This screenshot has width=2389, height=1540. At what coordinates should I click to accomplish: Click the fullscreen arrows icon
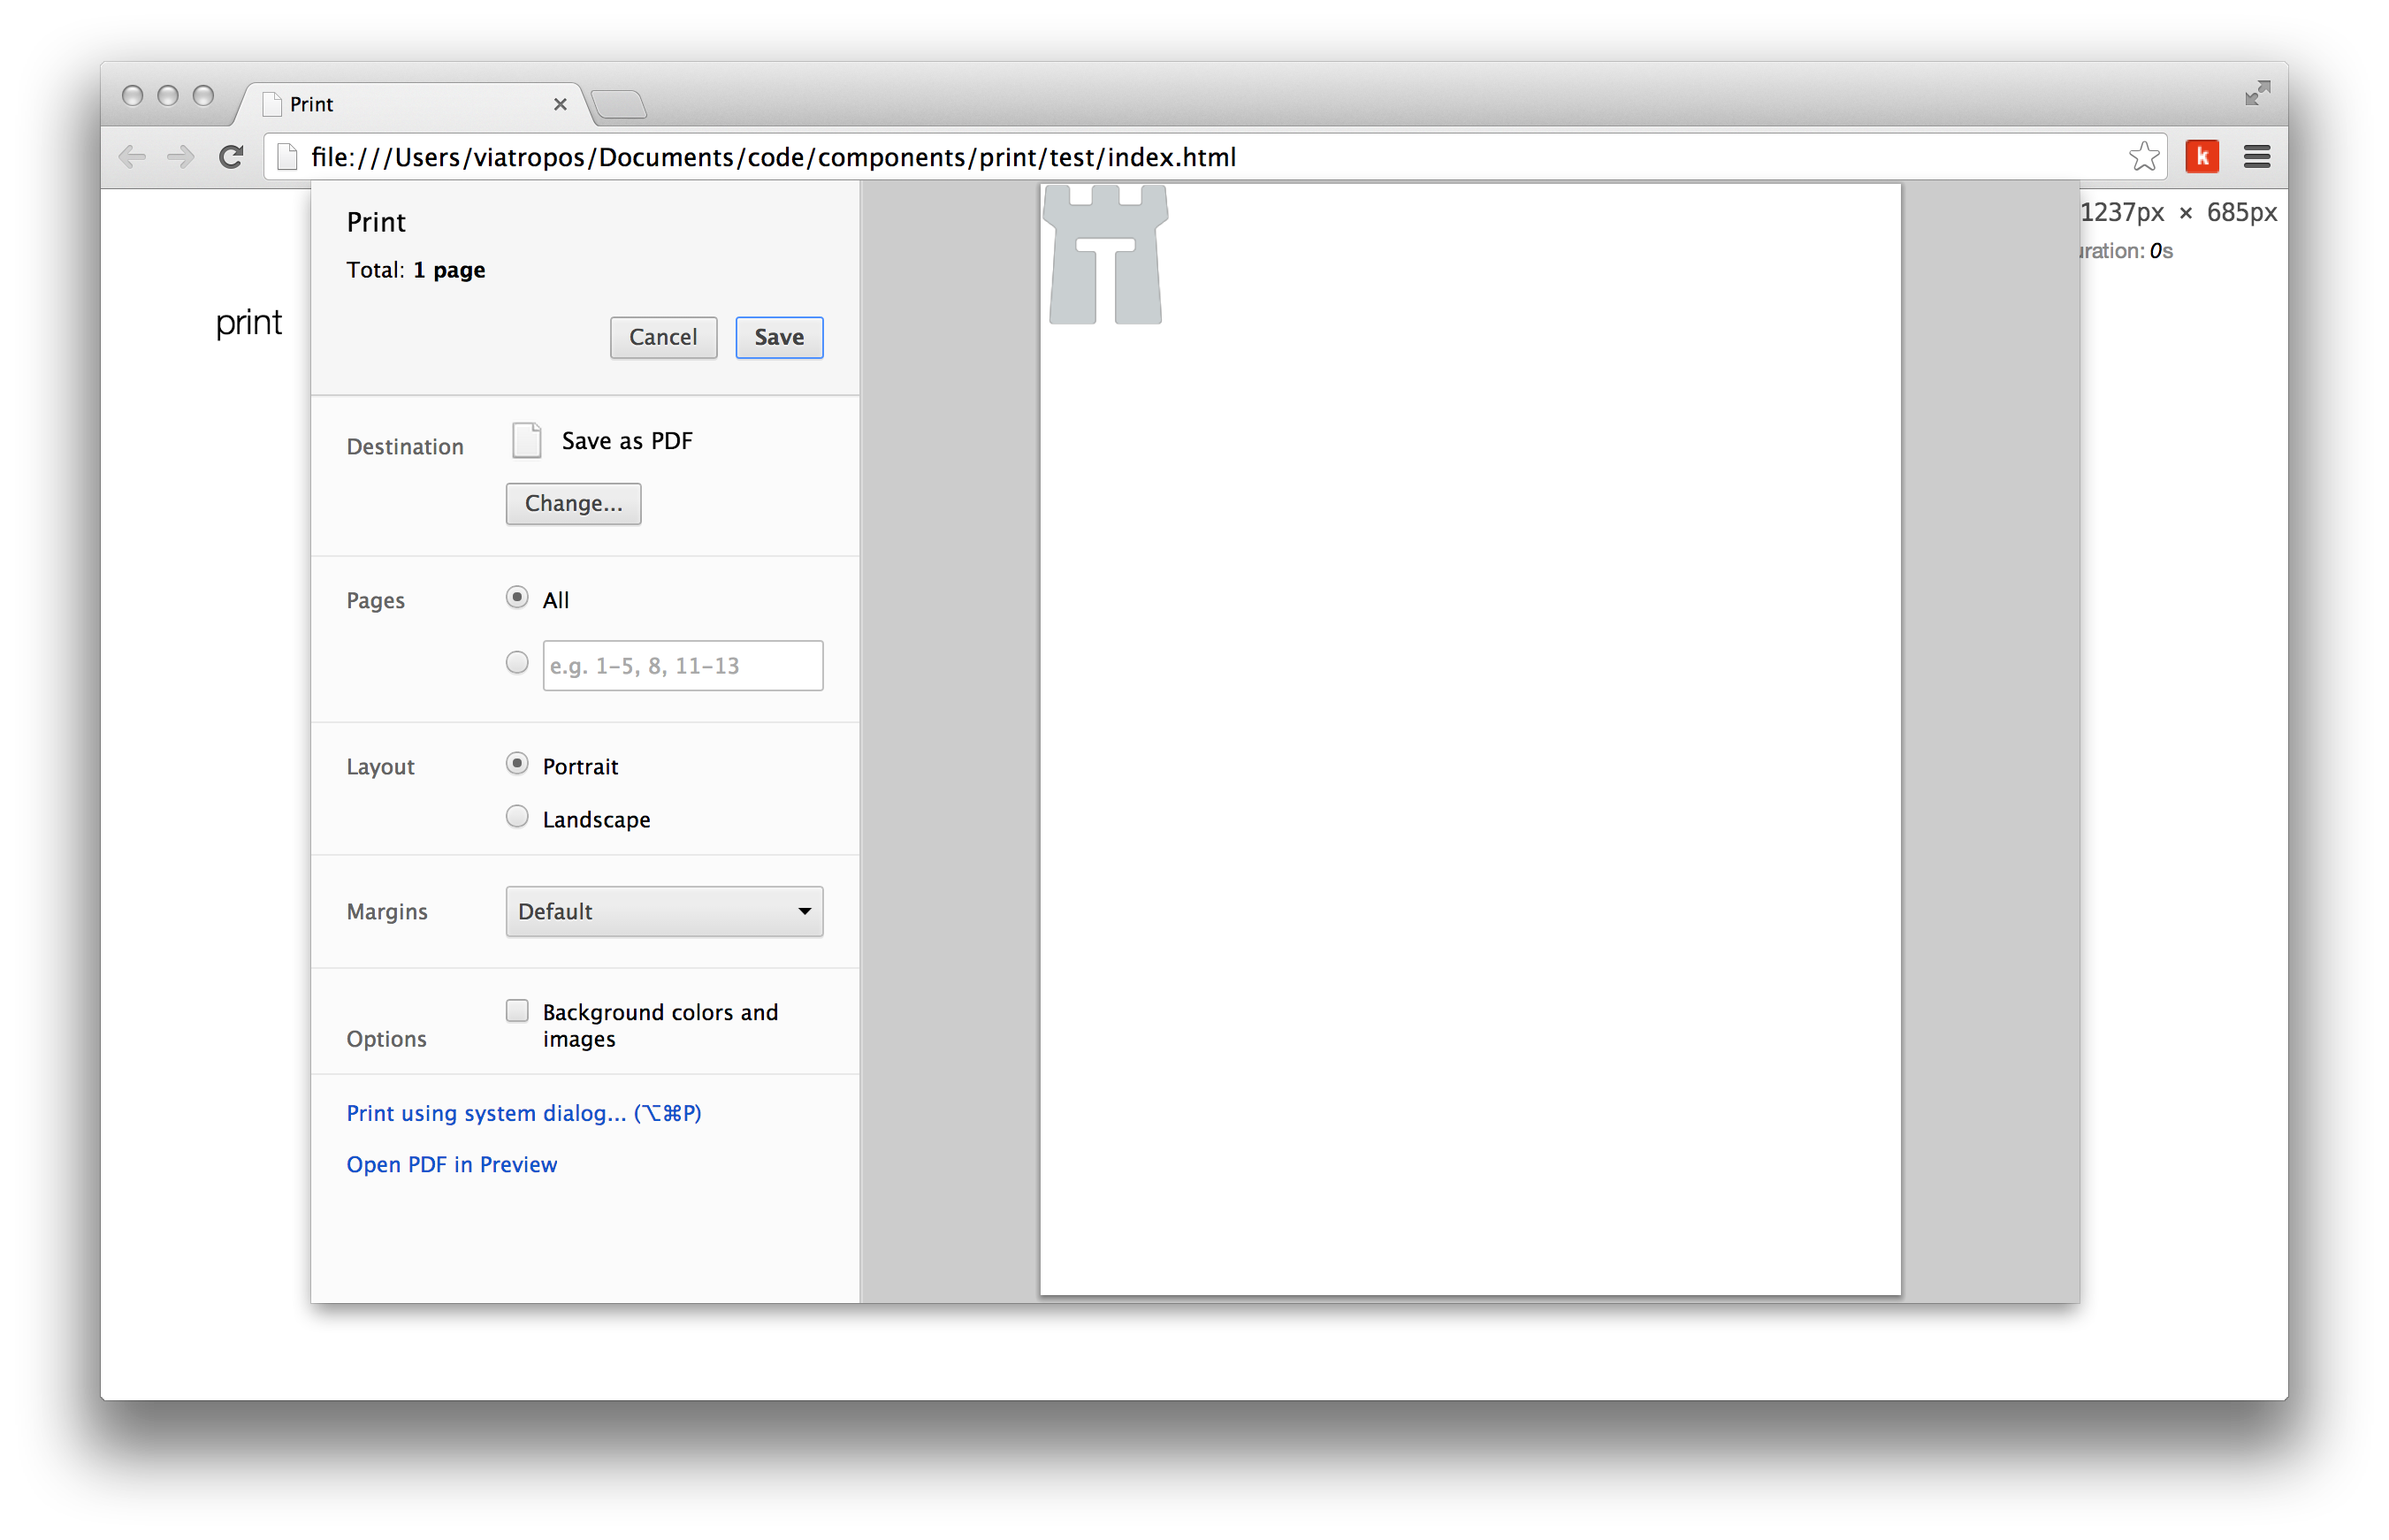pyautogui.click(x=2257, y=93)
